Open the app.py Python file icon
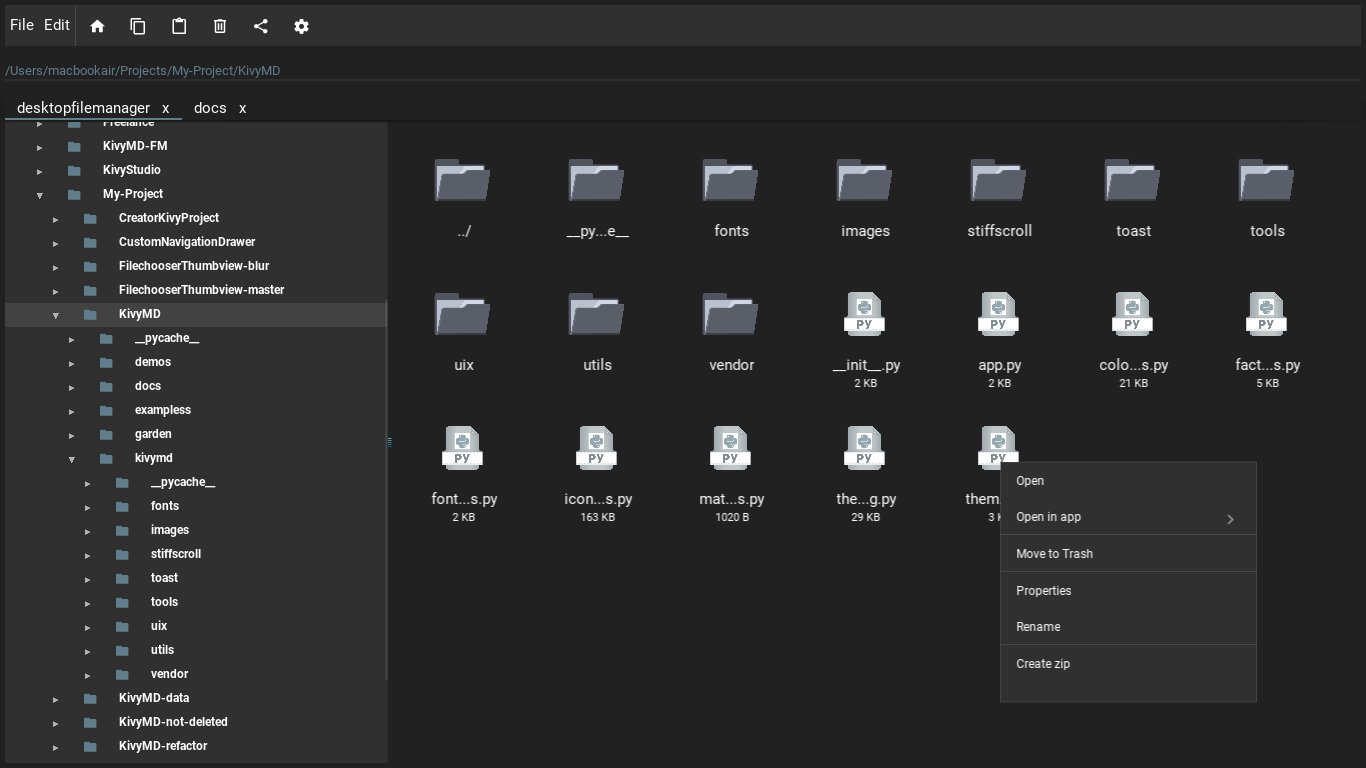The image size is (1366, 768). [999, 313]
